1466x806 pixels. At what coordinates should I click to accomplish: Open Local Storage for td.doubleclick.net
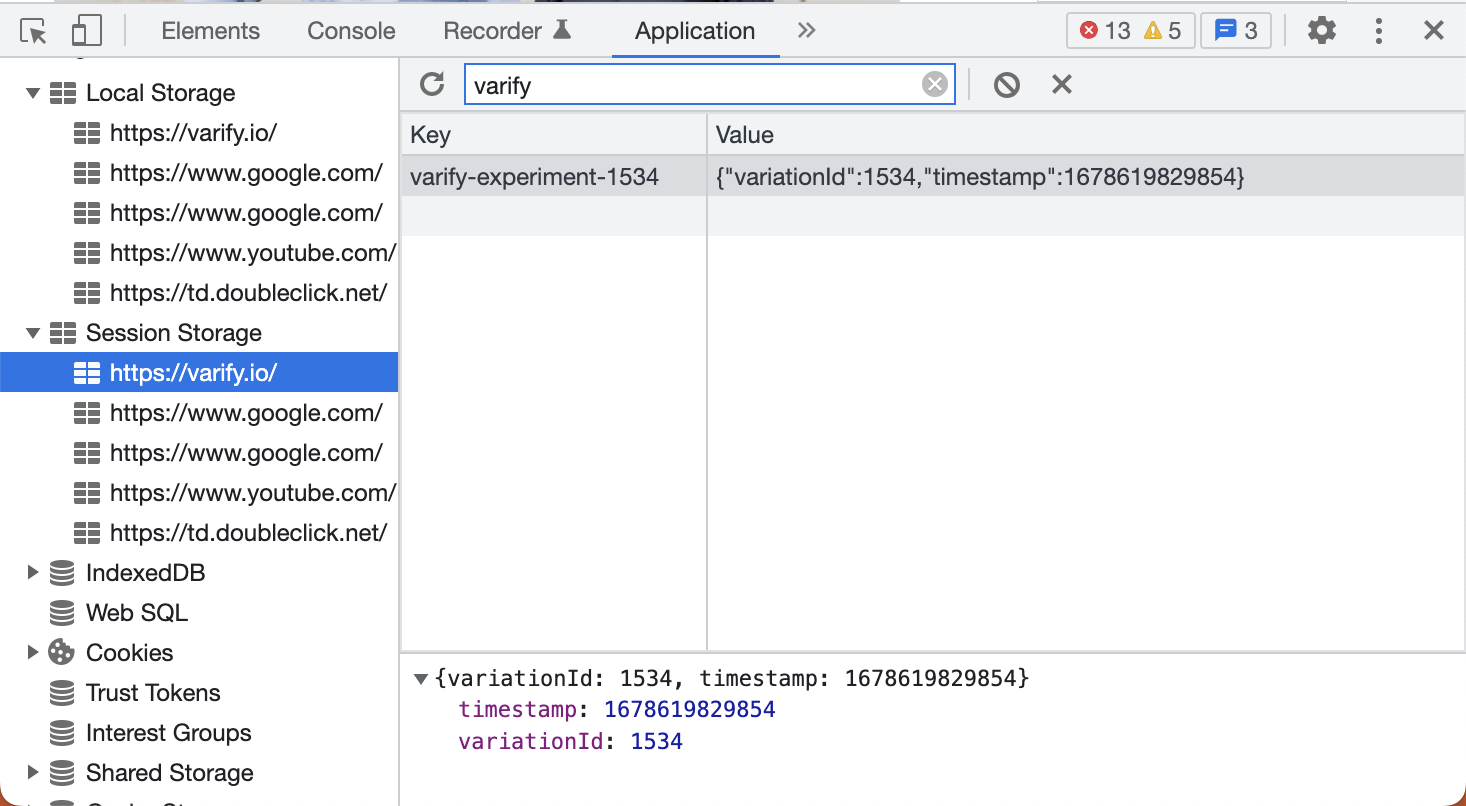(x=248, y=293)
